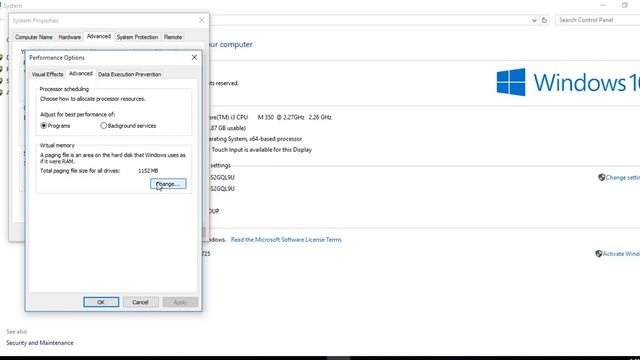This screenshot has height=360, width=640.
Task: Open Remote tab in System Properties
Action: [x=173, y=37]
